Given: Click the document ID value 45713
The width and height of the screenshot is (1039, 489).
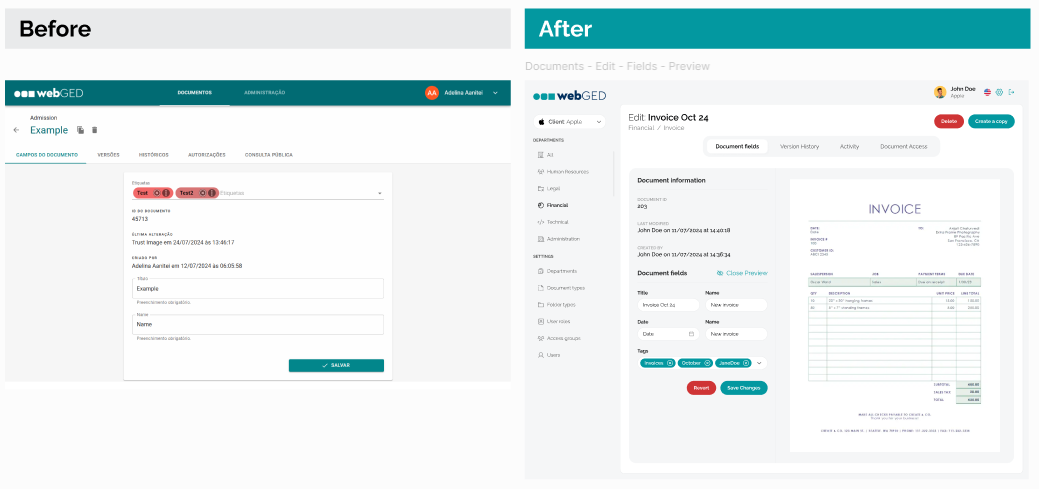Looking at the screenshot, I should pyautogui.click(x=140, y=219).
